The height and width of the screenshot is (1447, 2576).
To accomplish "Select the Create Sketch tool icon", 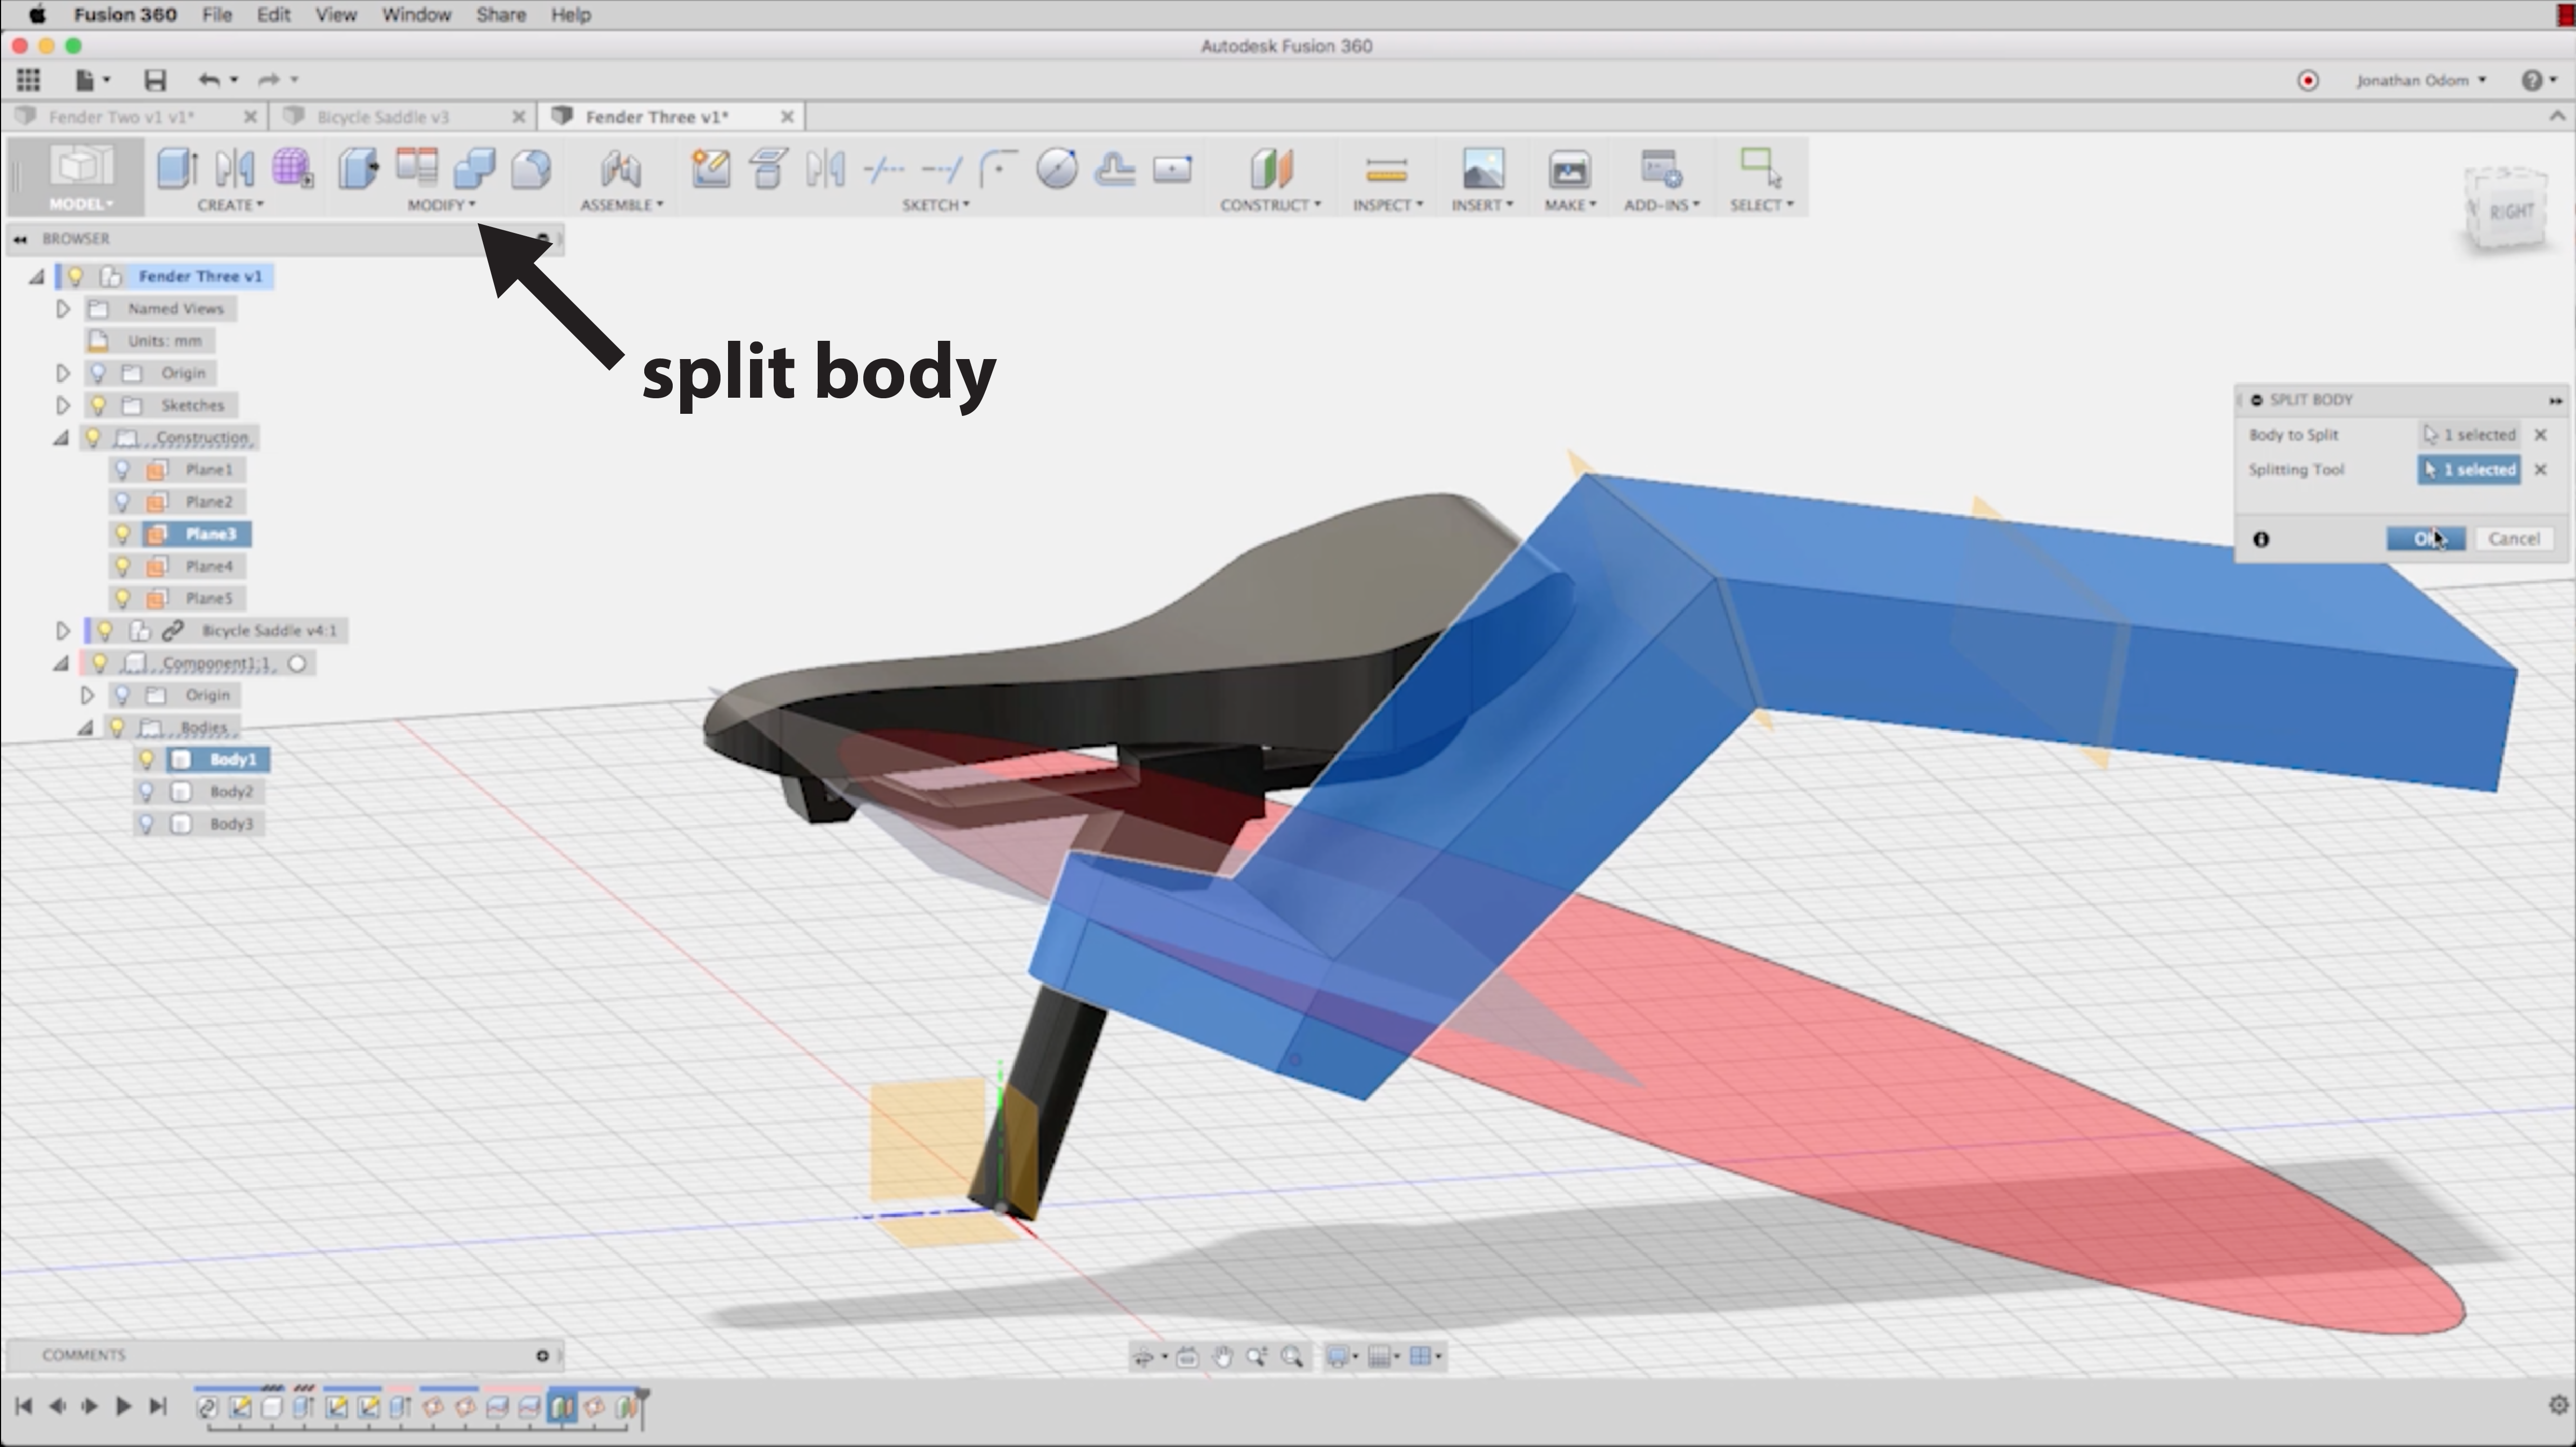I will [x=711, y=168].
